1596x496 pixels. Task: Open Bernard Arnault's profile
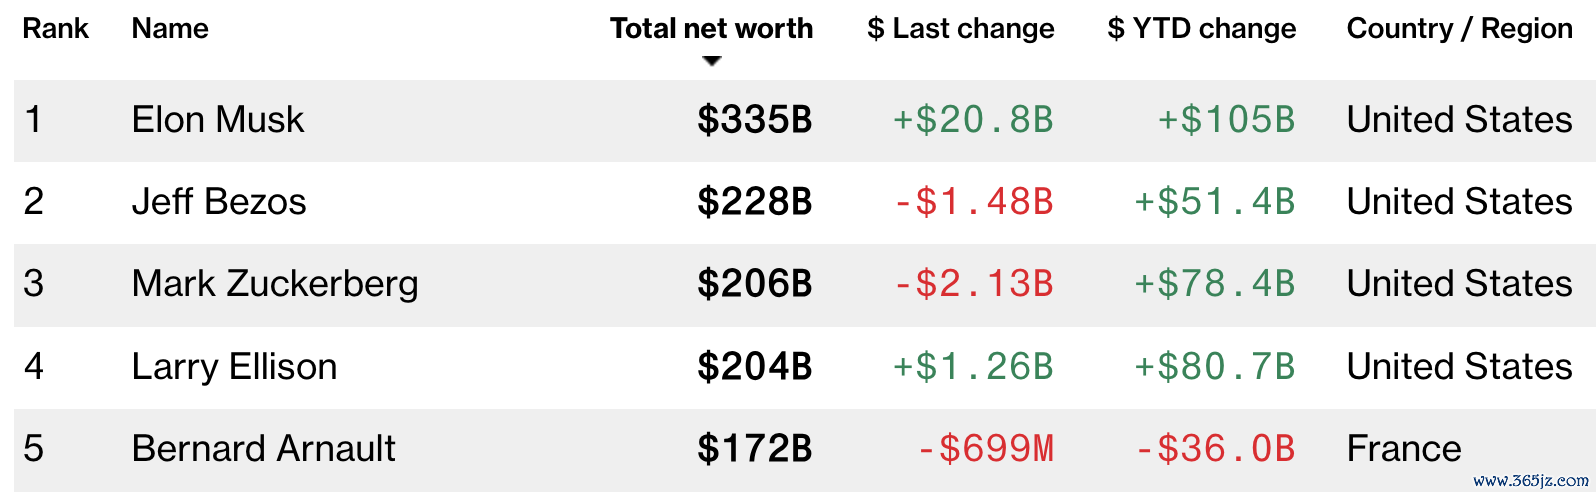264,449
